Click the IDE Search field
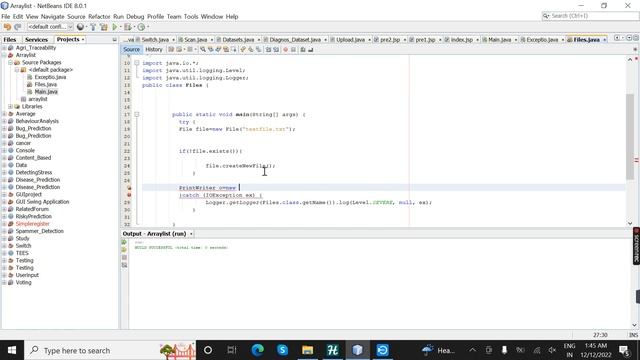Image resolution: width=640 pixels, height=360 pixels. (x=590, y=16)
